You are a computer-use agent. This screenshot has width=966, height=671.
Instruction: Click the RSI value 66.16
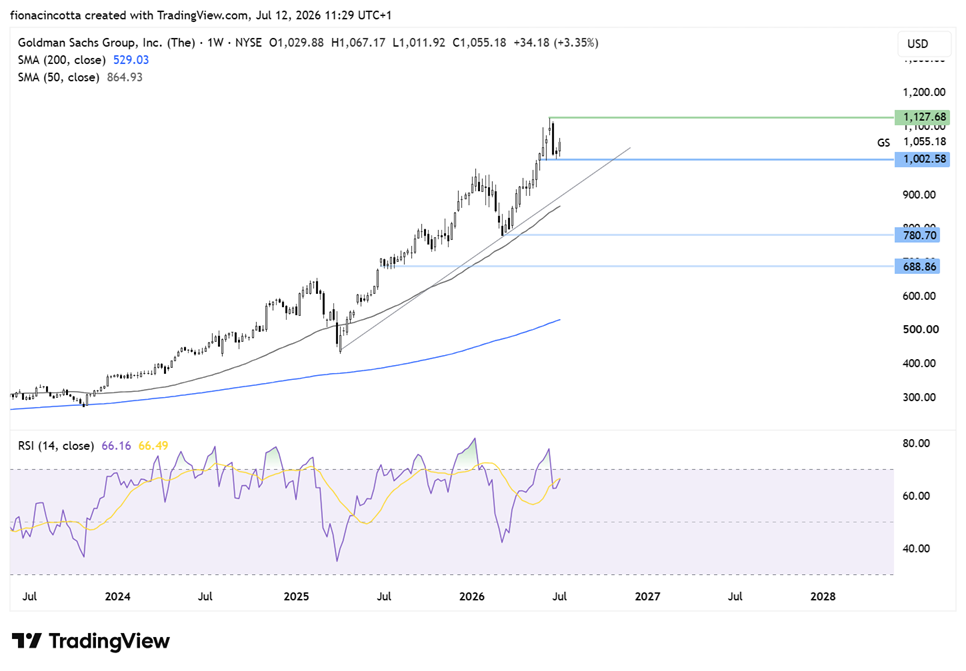tap(116, 445)
